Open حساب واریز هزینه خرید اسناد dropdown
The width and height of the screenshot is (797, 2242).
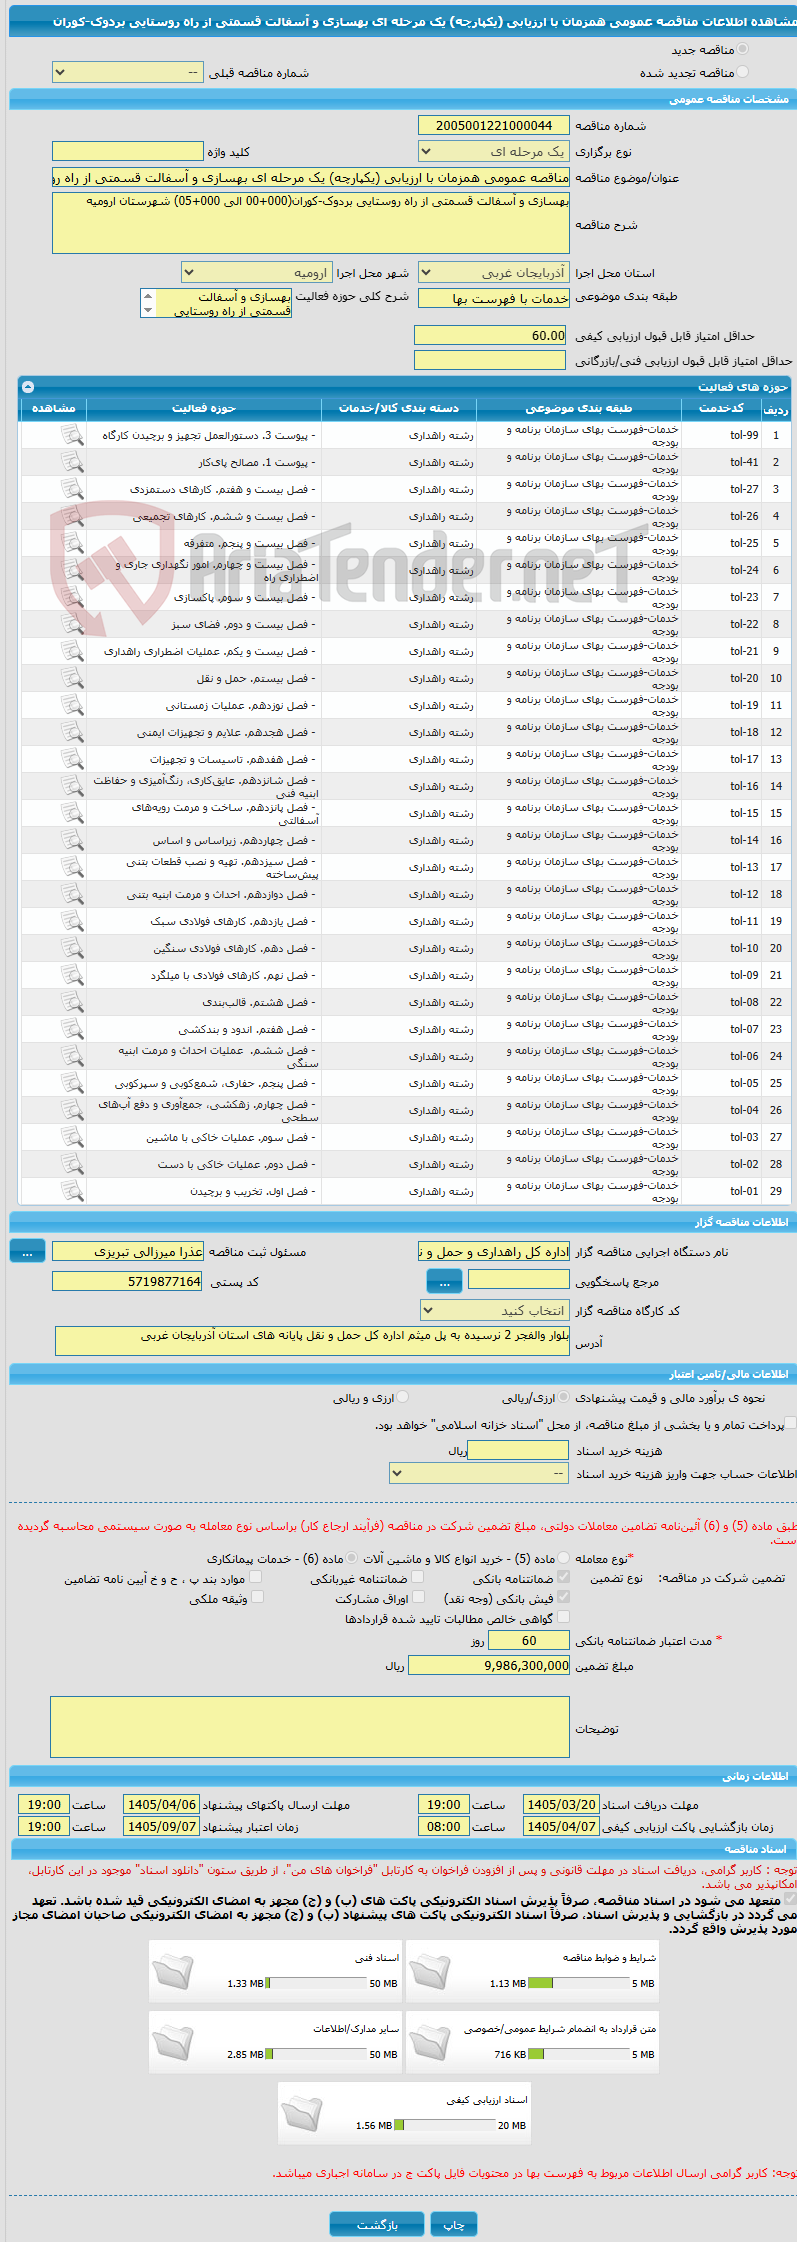[480, 1473]
